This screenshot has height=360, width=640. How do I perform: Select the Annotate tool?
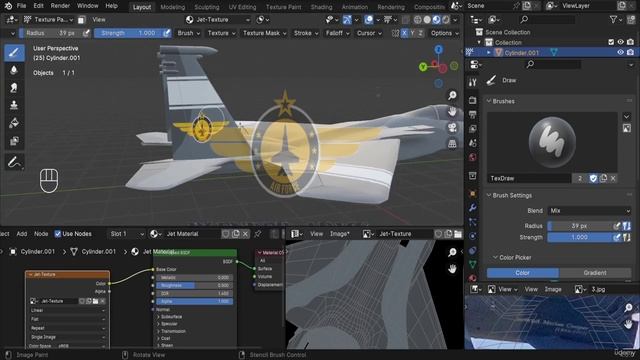tap(14, 162)
